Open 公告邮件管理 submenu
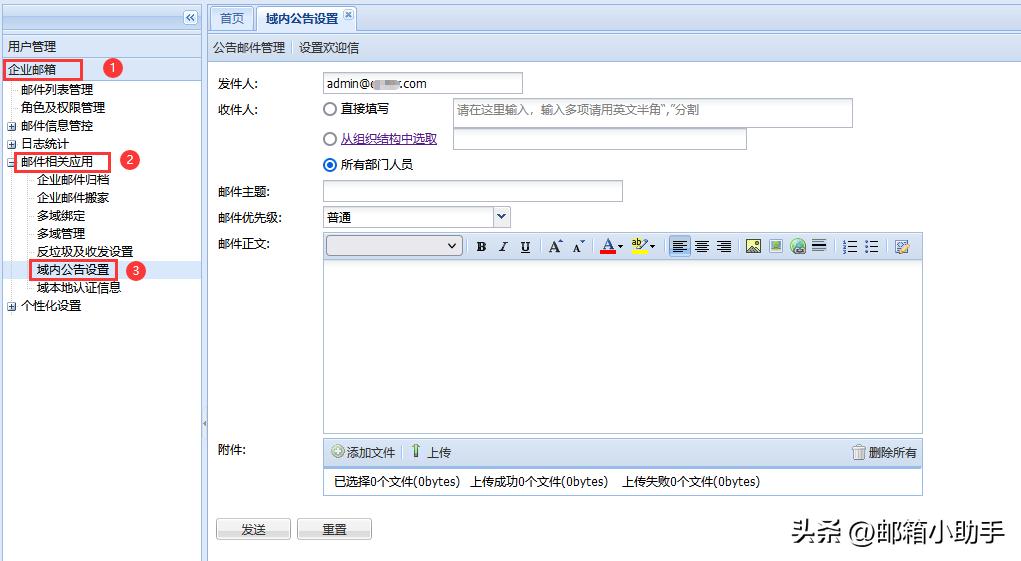This screenshot has width=1021, height=561. [249, 48]
